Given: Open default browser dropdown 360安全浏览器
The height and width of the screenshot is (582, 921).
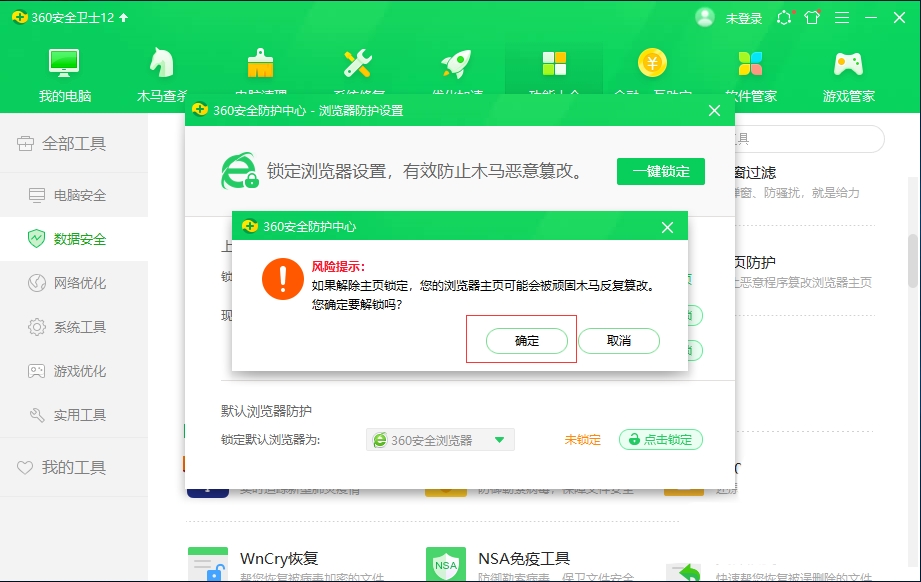Looking at the screenshot, I should click(x=440, y=440).
